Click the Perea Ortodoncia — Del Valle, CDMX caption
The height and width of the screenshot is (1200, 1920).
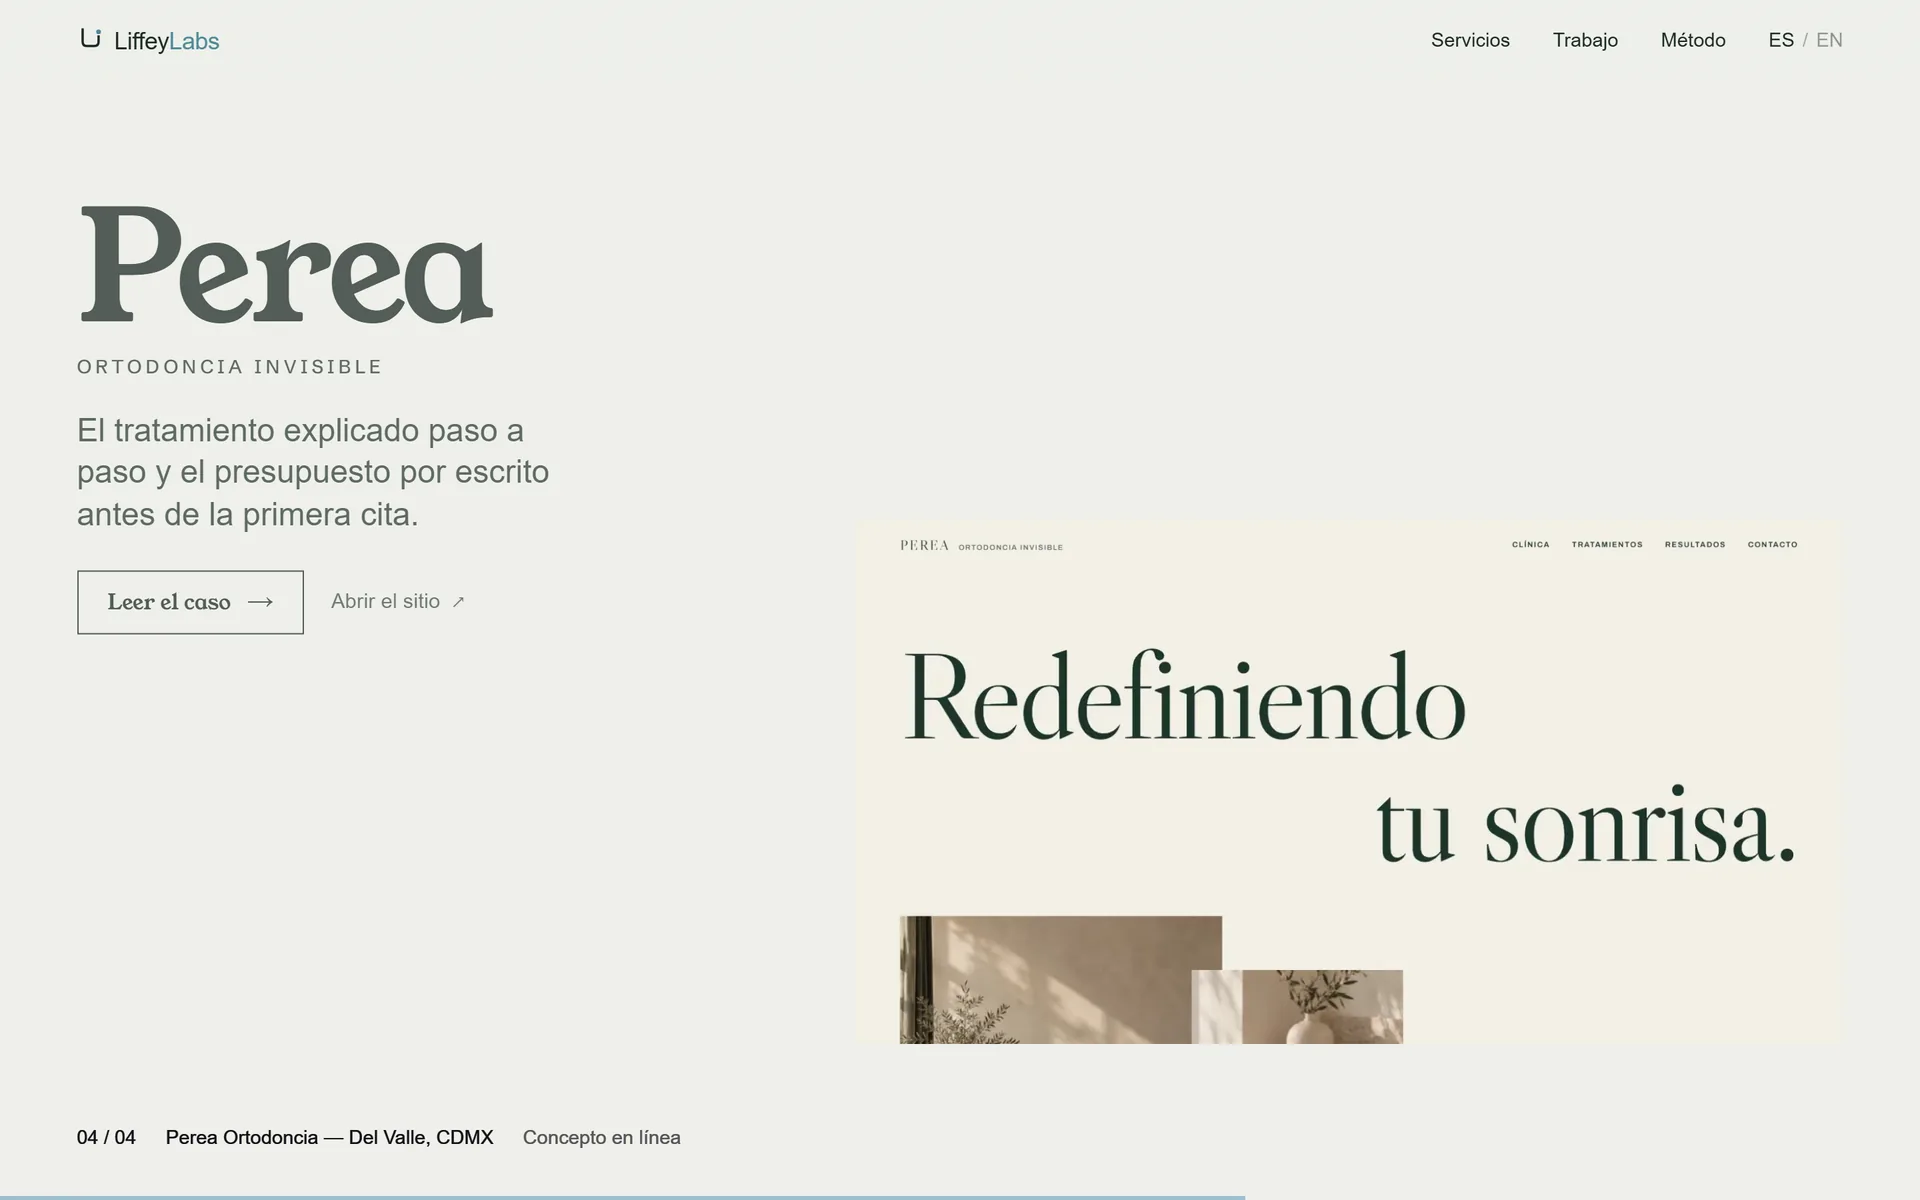329,1137
